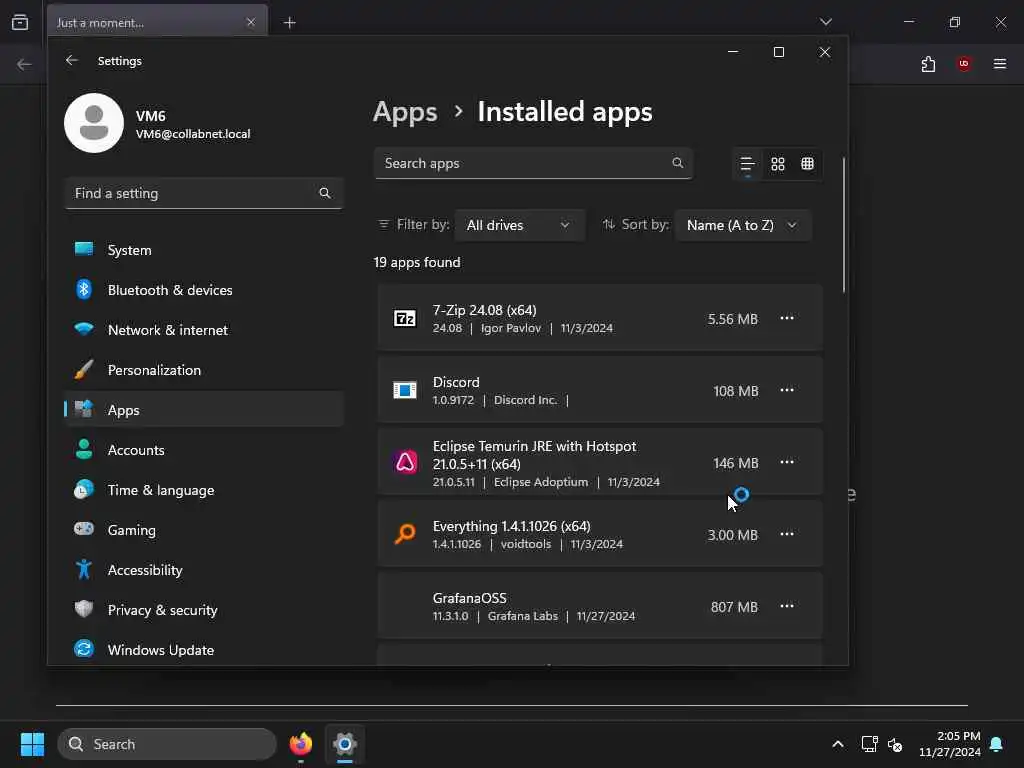The image size is (1024, 768).
Task: Open Personalization settings
Action: point(204,370)
